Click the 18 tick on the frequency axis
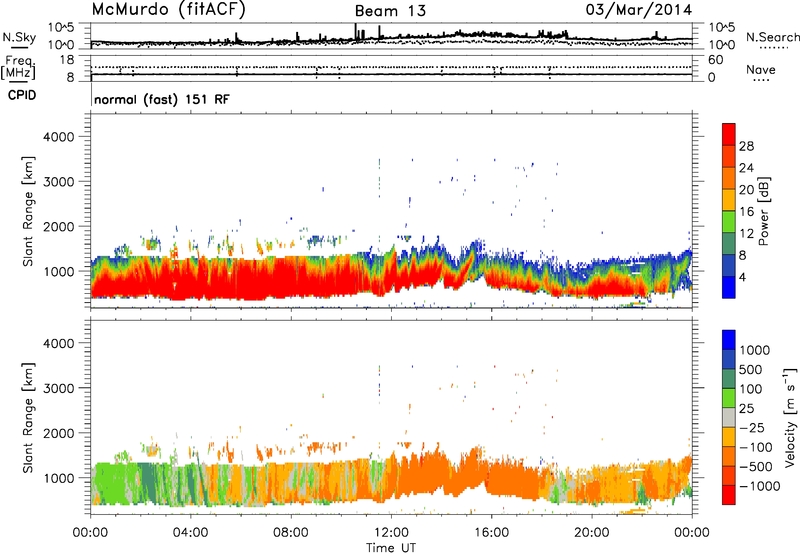Screen dimensions: 800x554 (66, 60)
